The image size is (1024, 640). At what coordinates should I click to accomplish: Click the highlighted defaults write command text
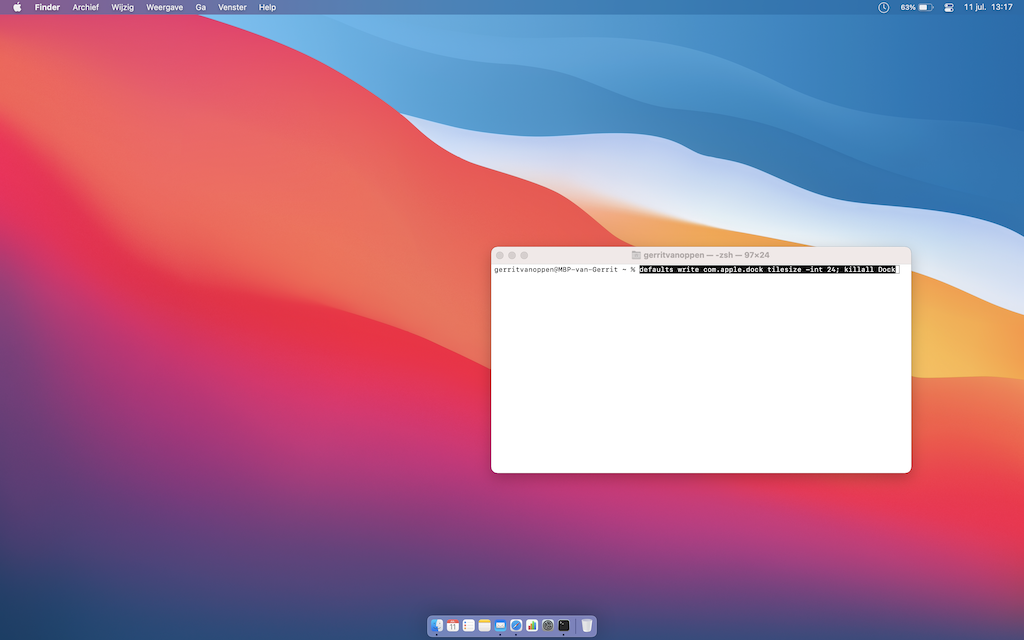click(767, 270)
